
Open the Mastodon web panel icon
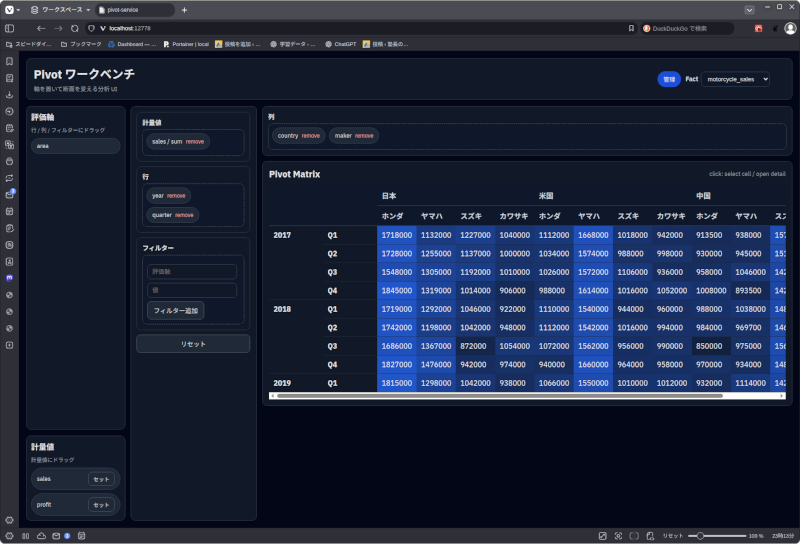point(9,277)
